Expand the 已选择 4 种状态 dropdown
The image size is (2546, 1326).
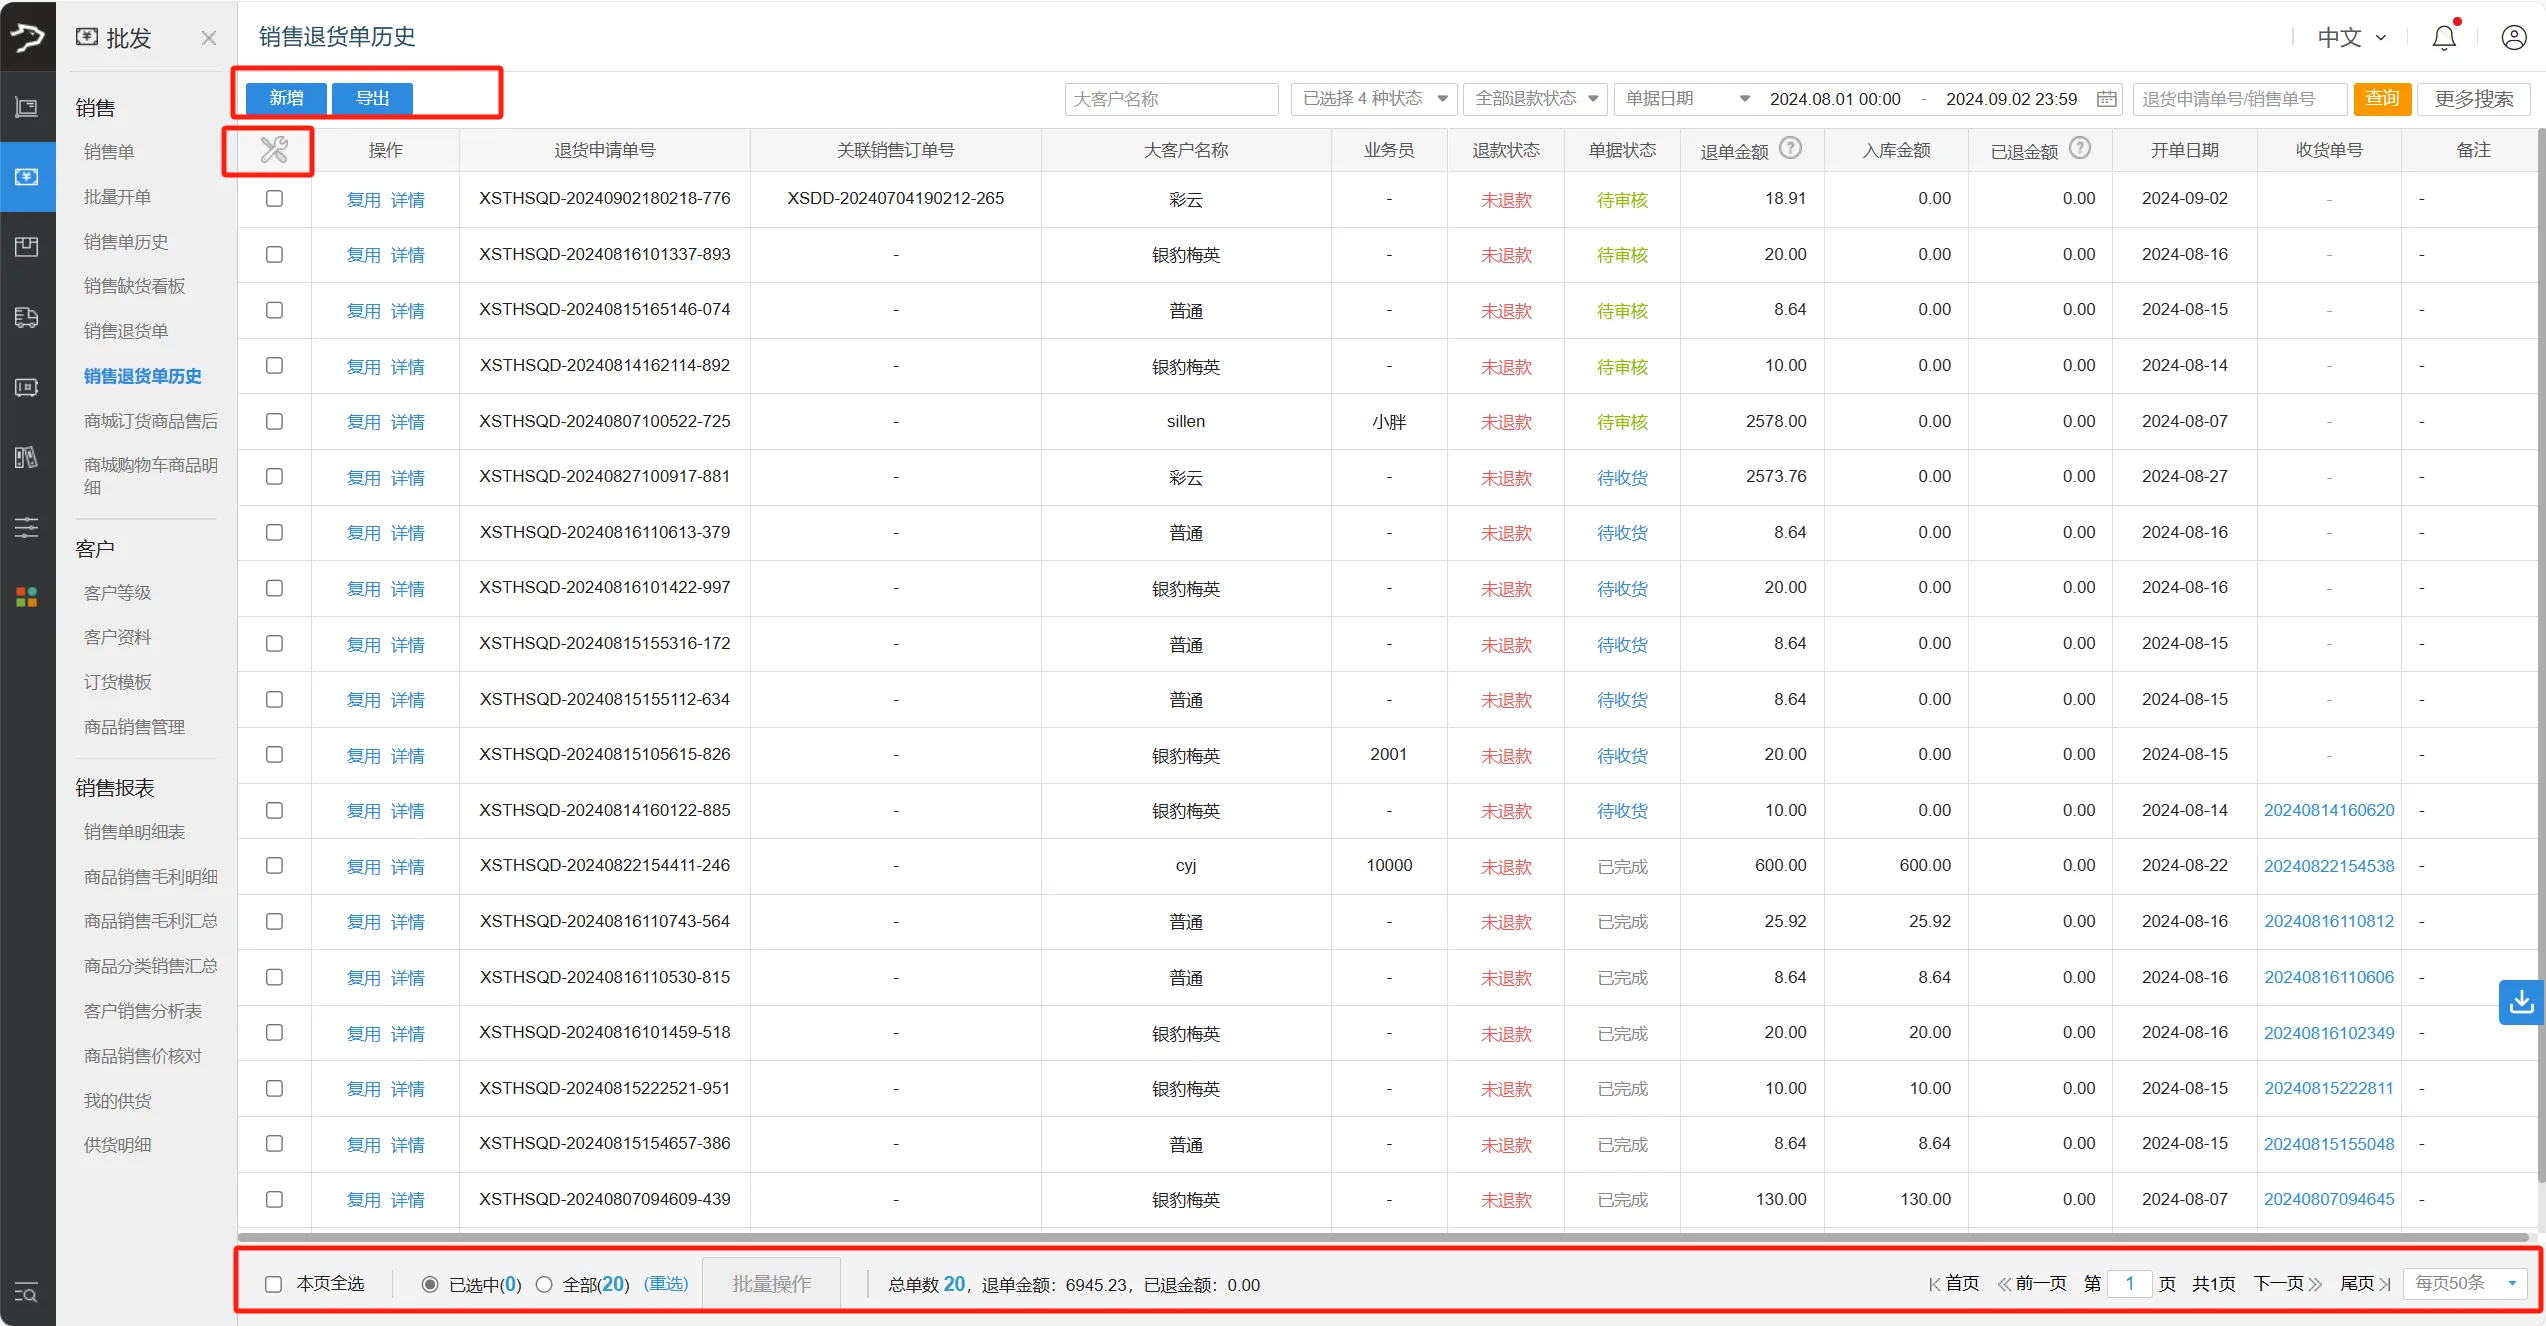coord(1374,99)
